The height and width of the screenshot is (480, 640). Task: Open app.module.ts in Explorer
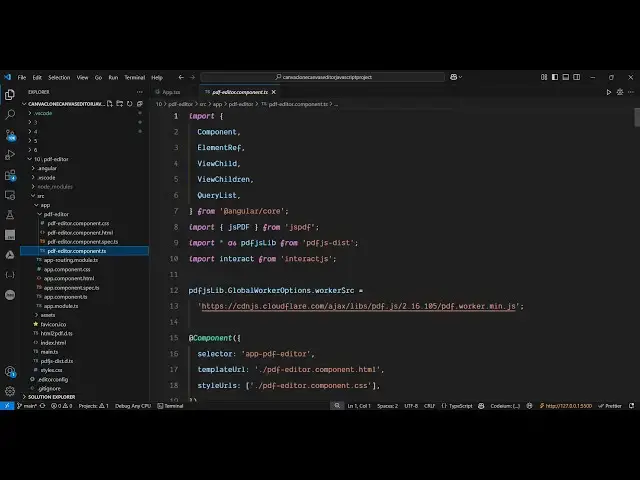click(x=84, y=306)
